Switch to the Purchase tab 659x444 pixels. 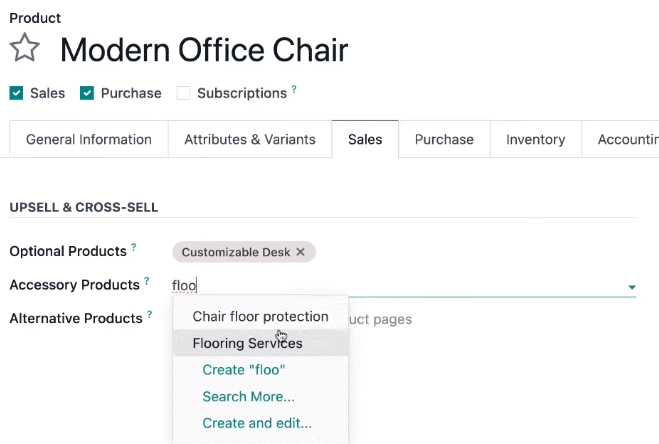[x=444, y=139]
